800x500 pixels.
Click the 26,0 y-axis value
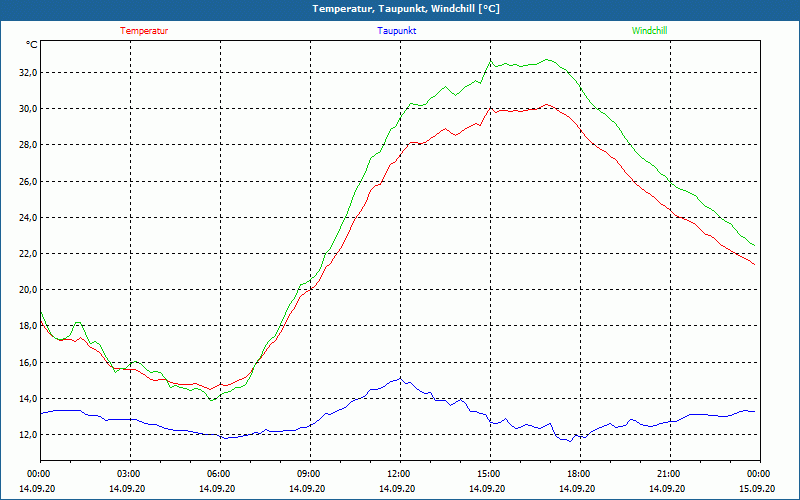click(28, 182)
